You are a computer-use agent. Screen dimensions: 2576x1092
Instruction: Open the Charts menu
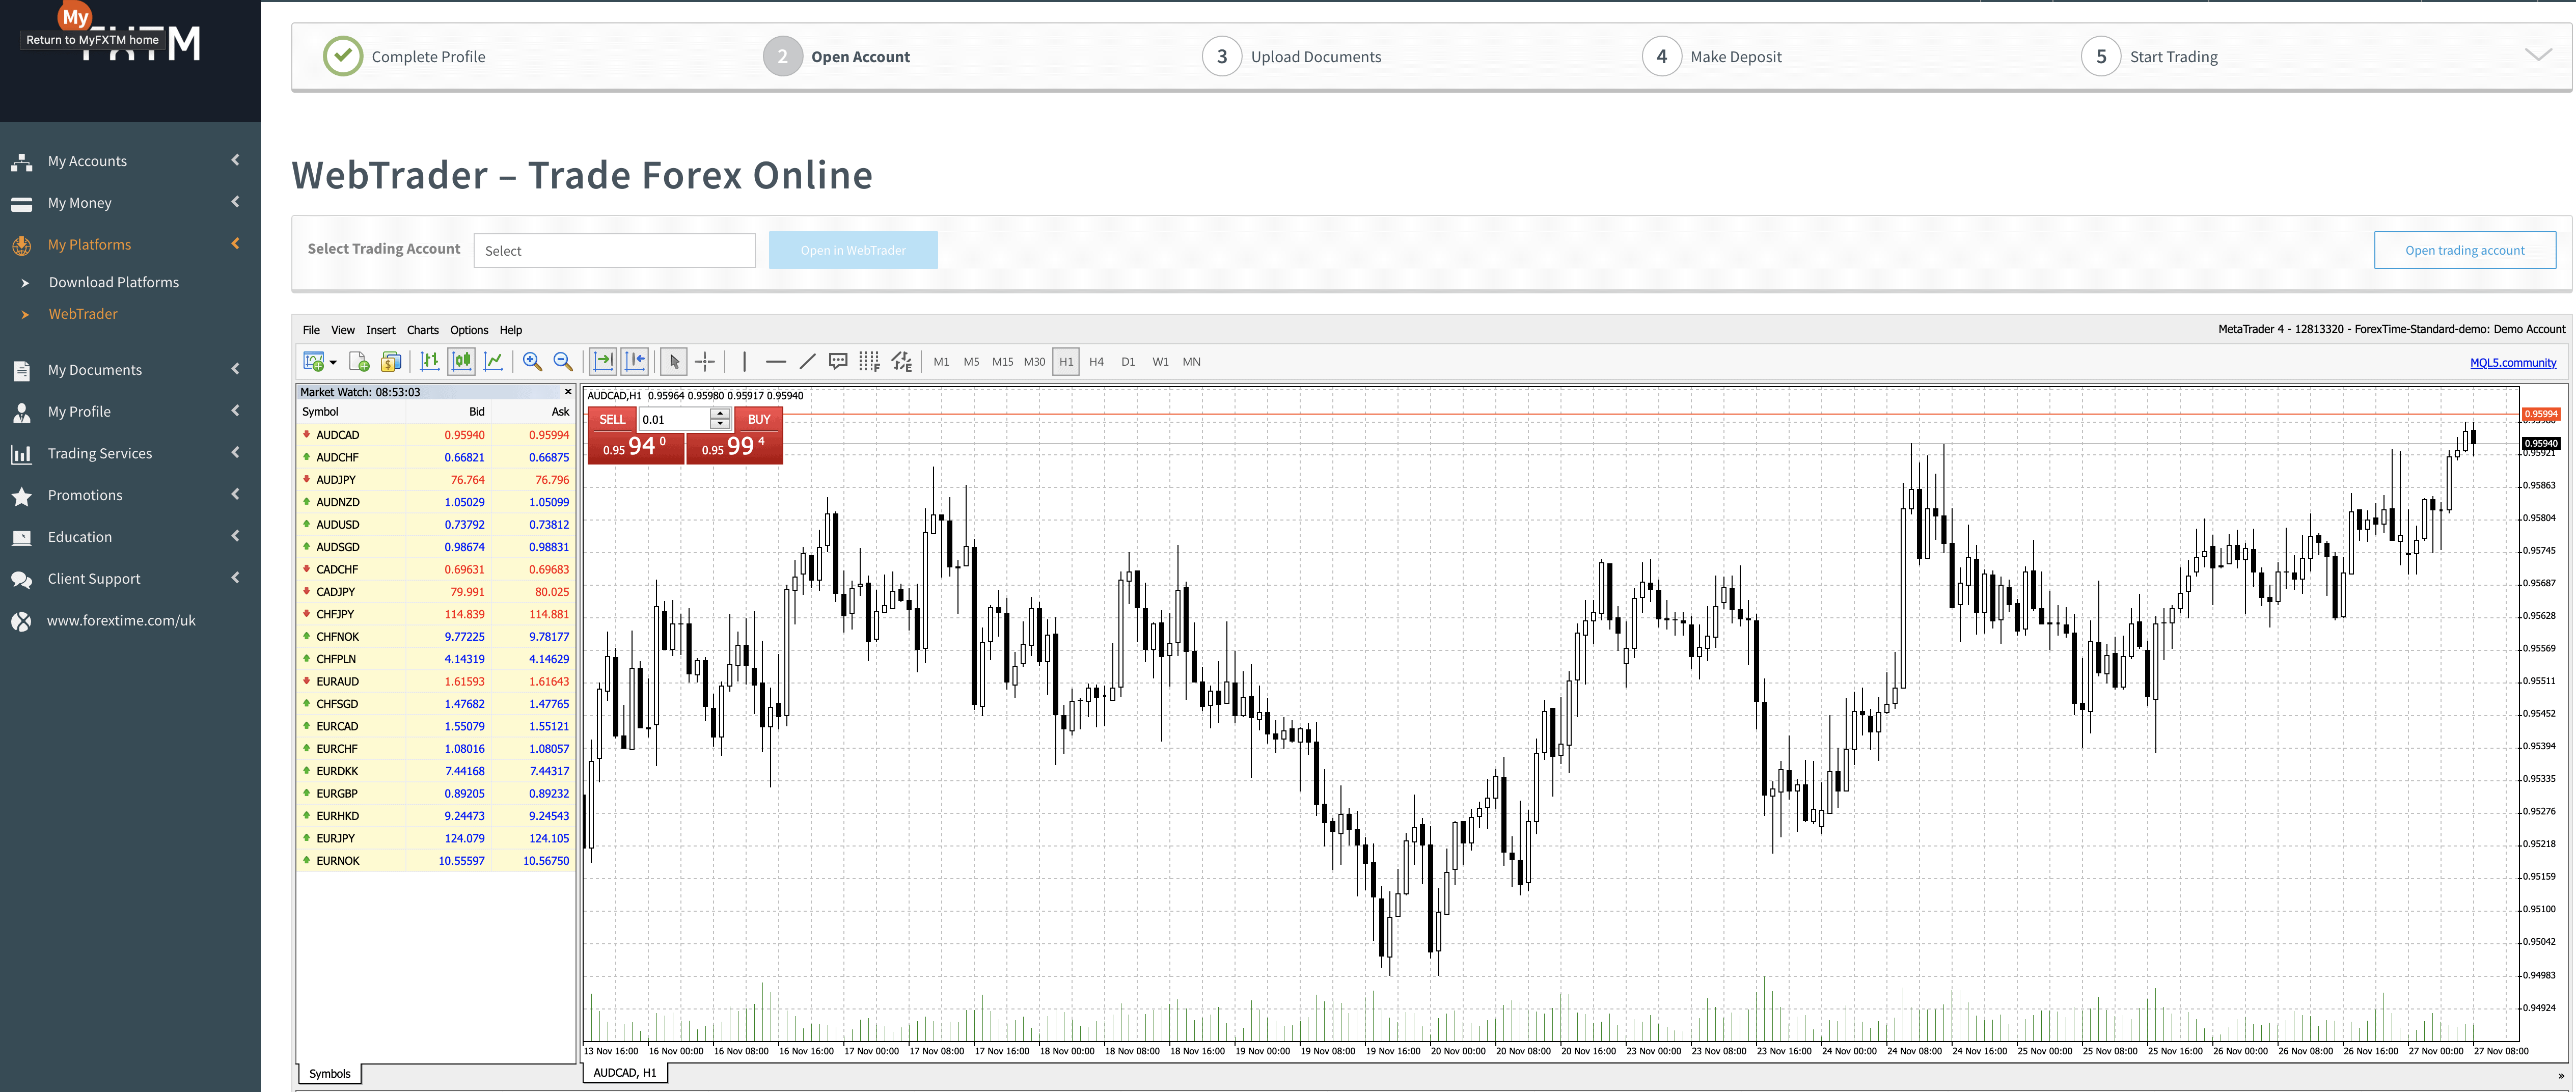click(422, 330)
